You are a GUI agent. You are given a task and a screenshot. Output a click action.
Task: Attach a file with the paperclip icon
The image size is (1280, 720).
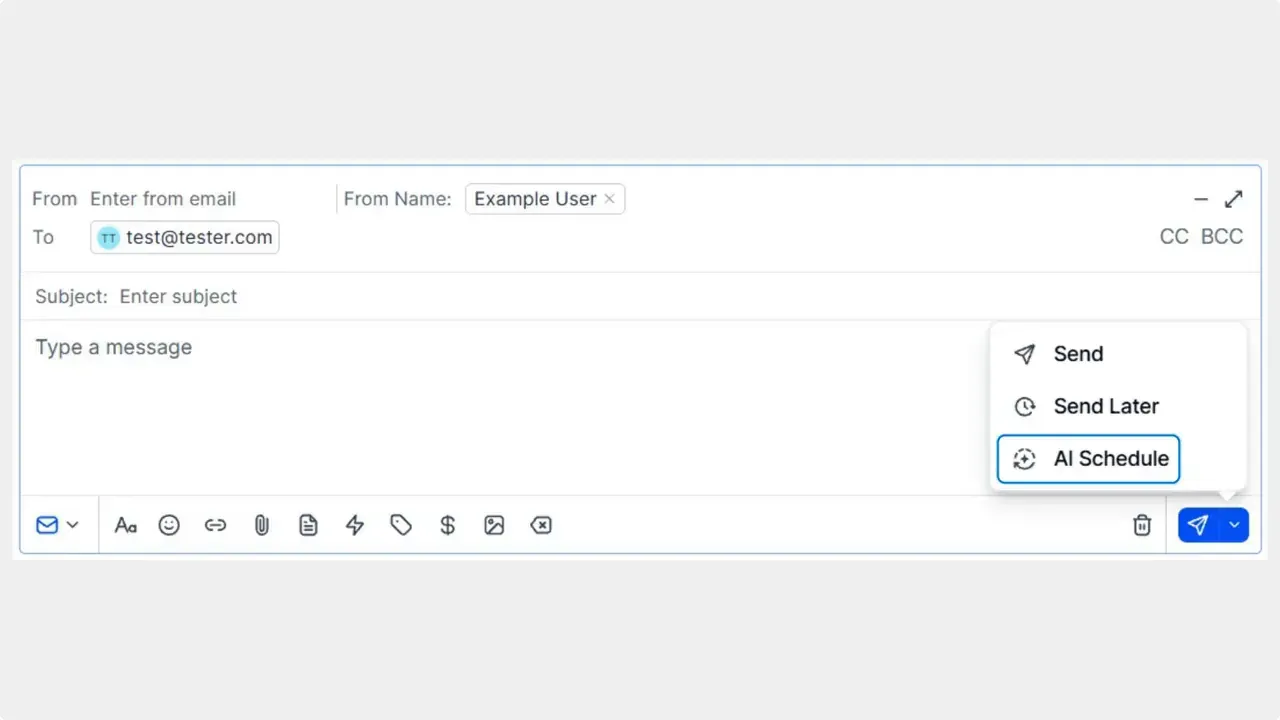coord(262,525)
